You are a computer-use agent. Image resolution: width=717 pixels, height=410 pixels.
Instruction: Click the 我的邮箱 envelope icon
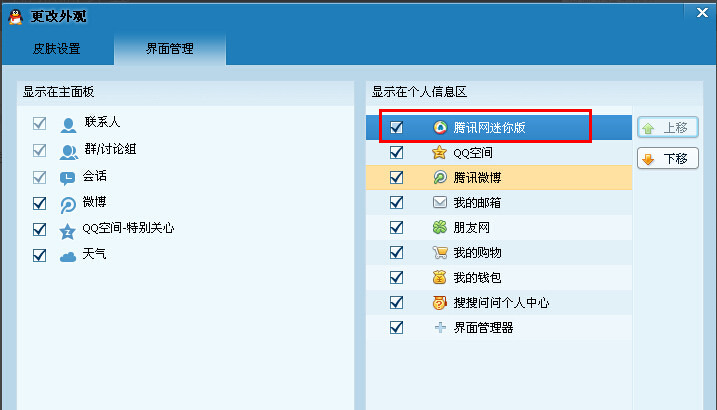pyautogui.click(x=439, y=203)
